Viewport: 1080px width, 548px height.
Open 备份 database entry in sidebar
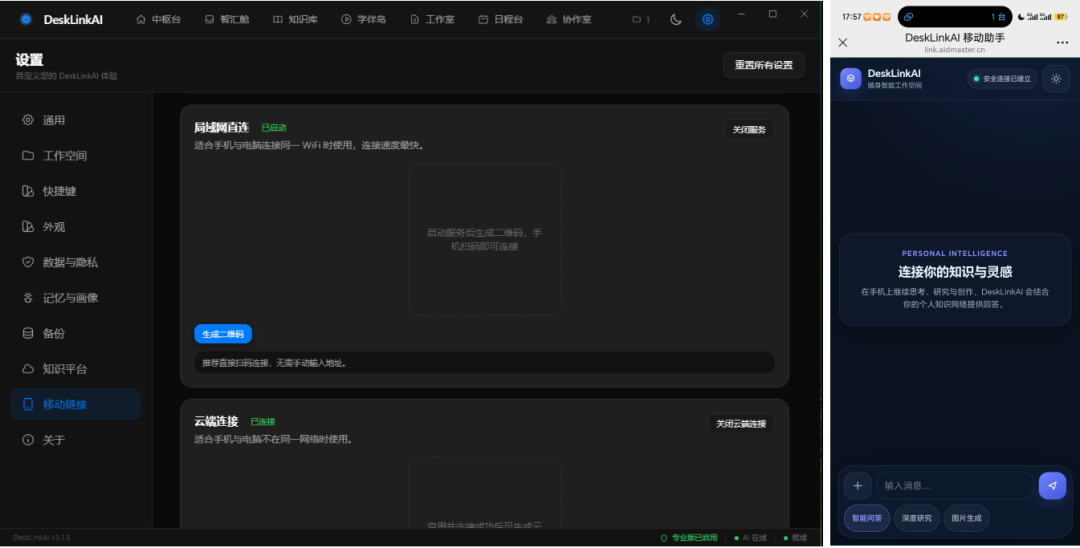click(x=76, y=333)
